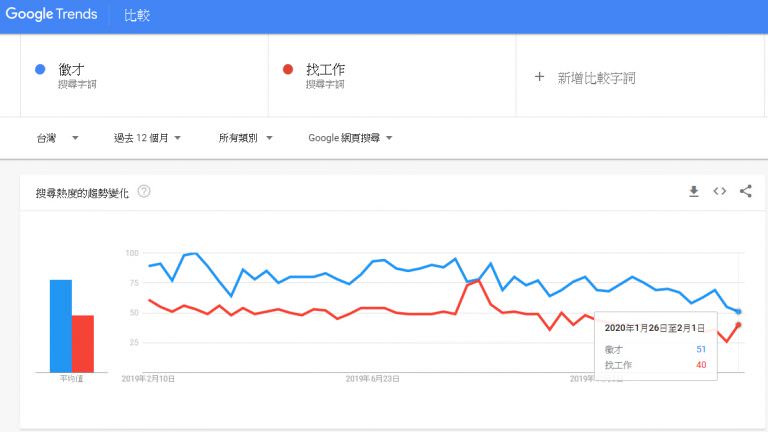Edit the 找工作 search term
768x432 pixels.
326,70
